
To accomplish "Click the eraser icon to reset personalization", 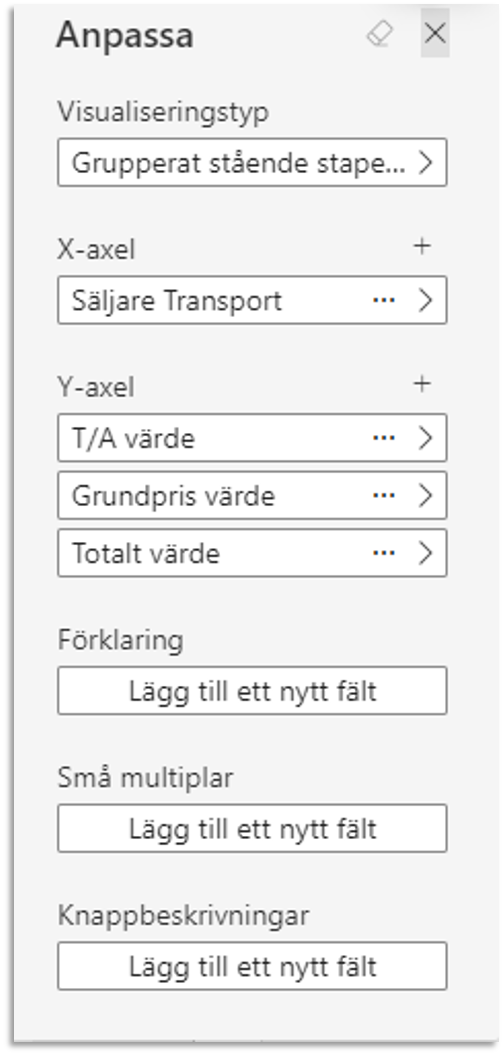I will tap(379, 34).
